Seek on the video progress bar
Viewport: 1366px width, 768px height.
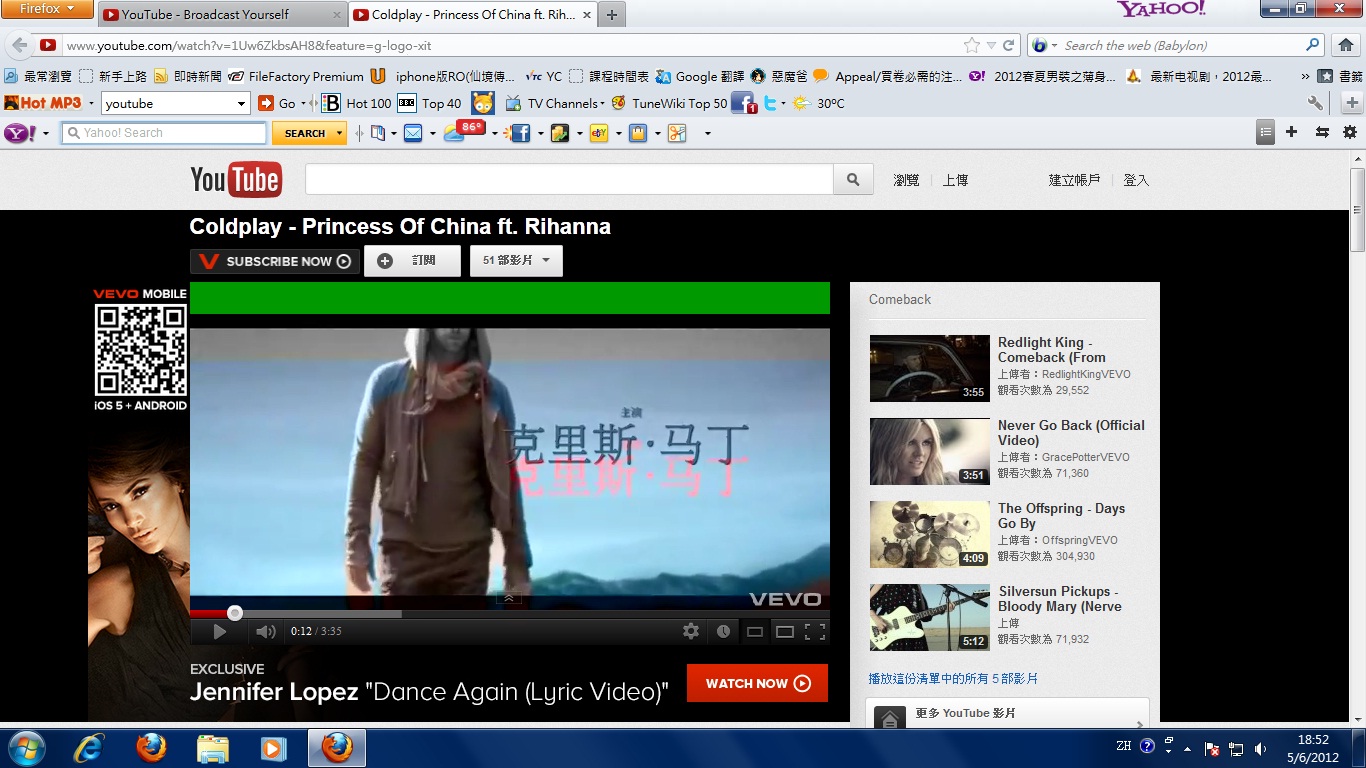(510, 613)
